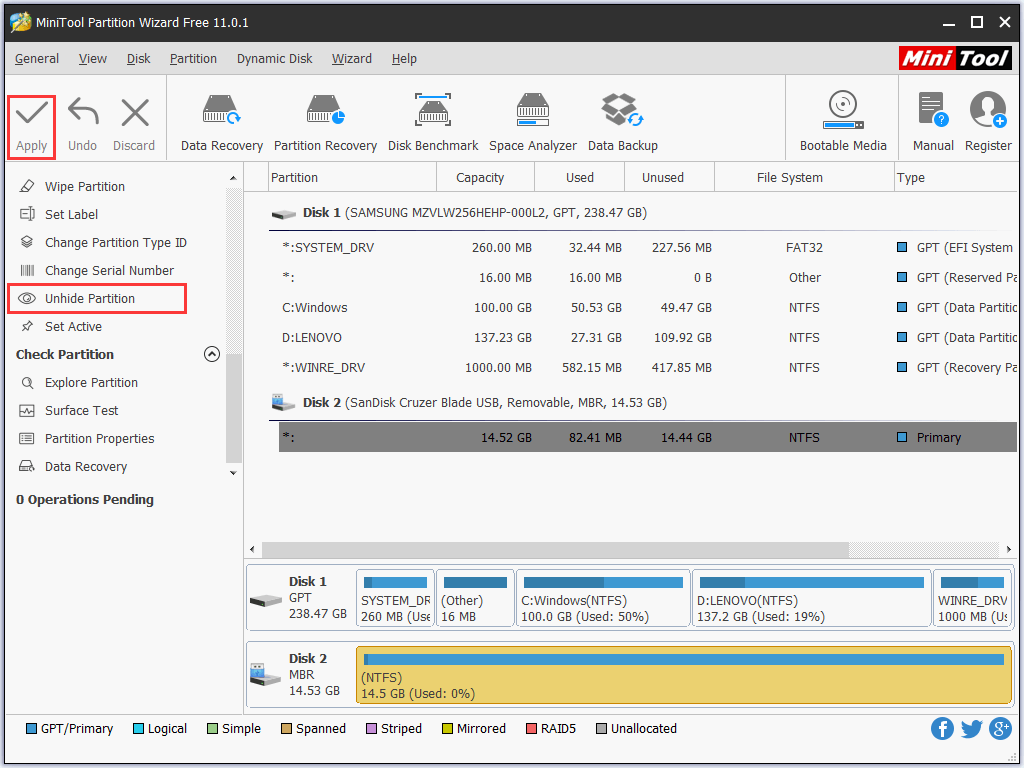The image size is (1024, 768).
Task: Select Disk 2 SanDisk header row
Action: [x=643, y=403]
